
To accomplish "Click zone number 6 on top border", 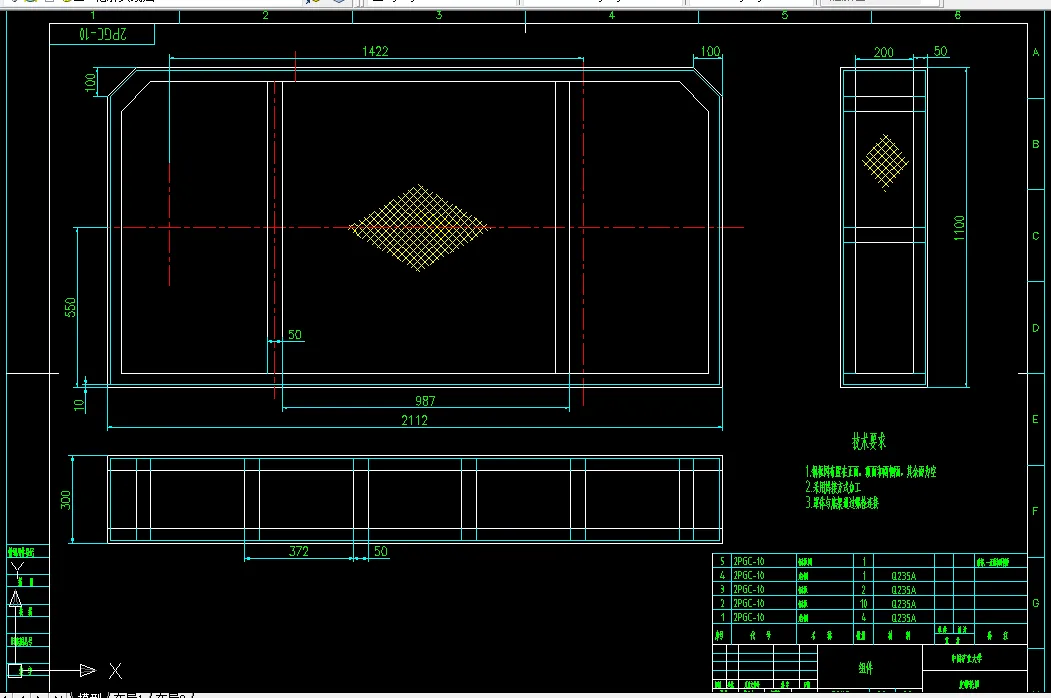I will click(x=958, y=15).
